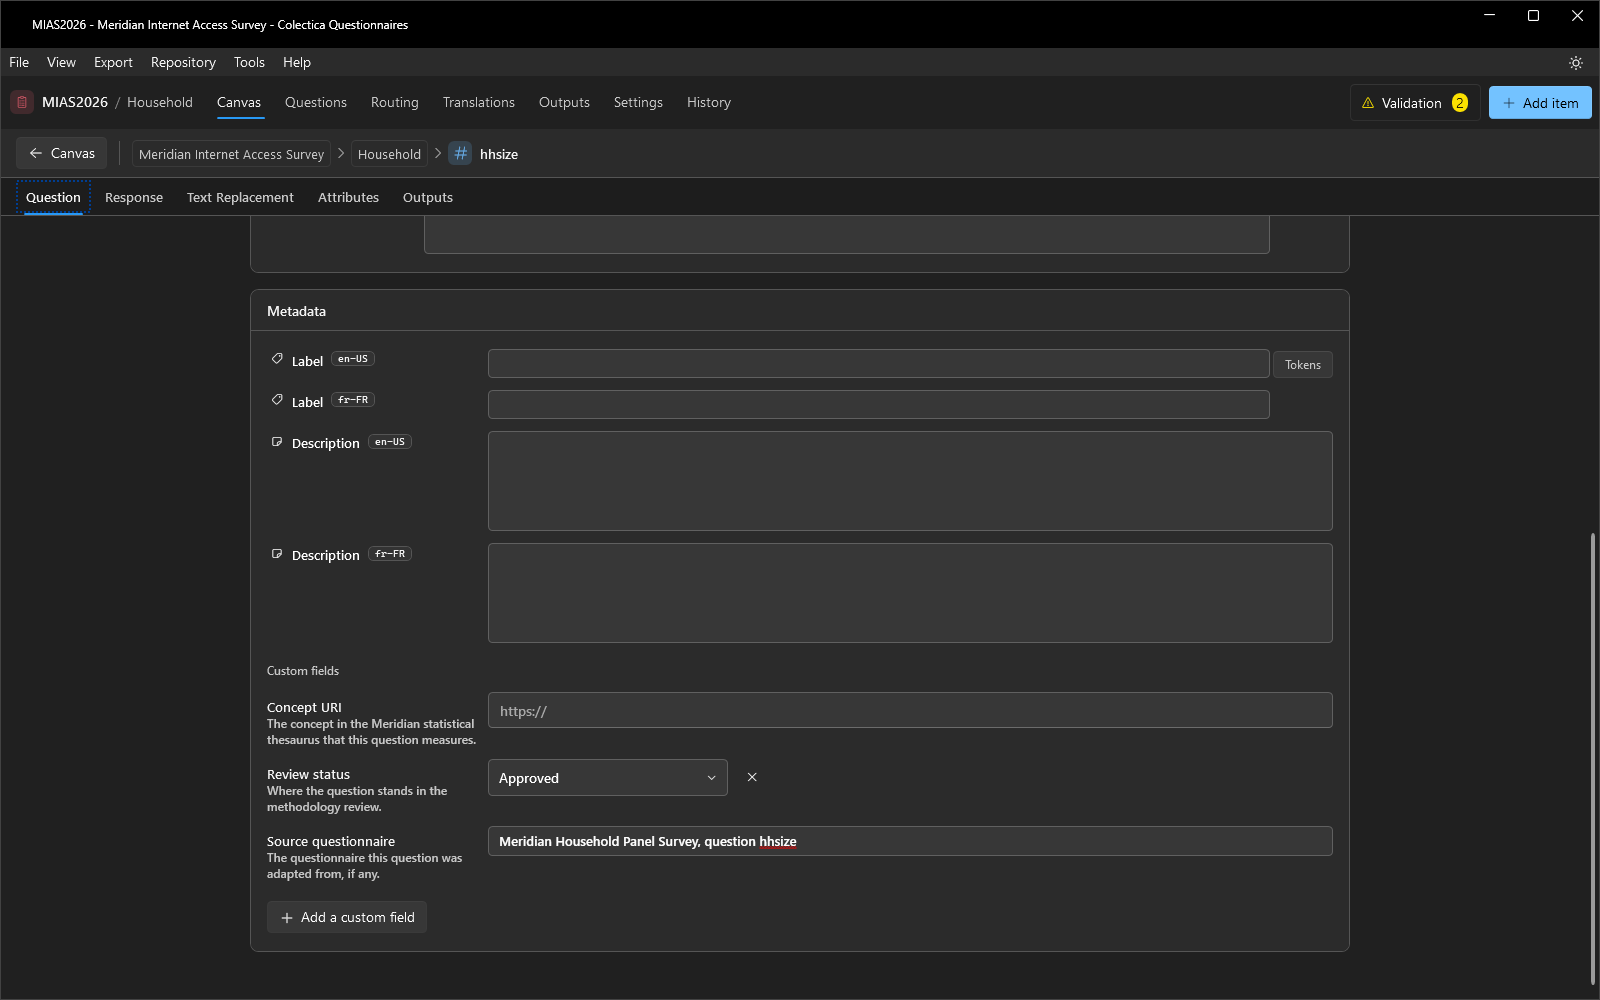Click into the Description en-US text area
This screenshot has width=1600, height=1000.
[910, 481]
